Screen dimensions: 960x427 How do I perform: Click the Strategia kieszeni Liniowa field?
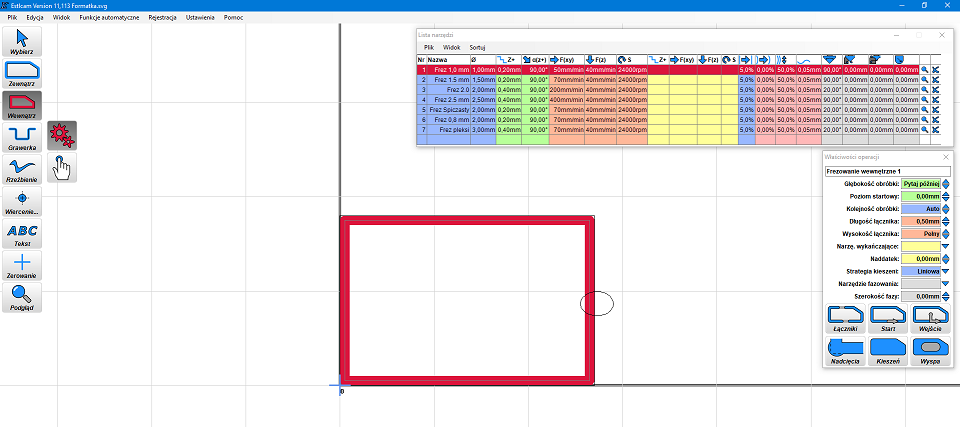click(920, 271)
